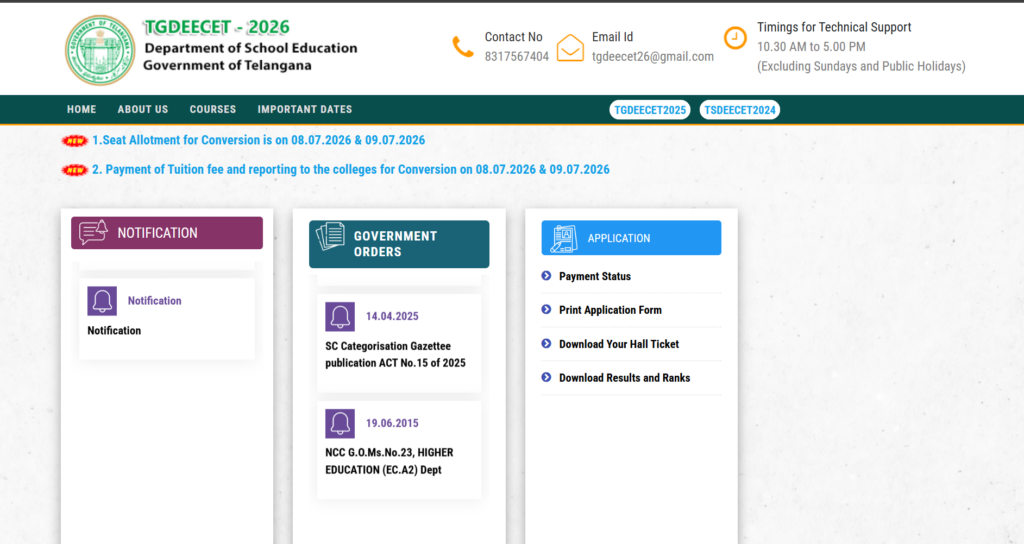Open NCC G.O.Ms.No.23 Higher Education order
The image size is (1024, 544).
point(389,461)
